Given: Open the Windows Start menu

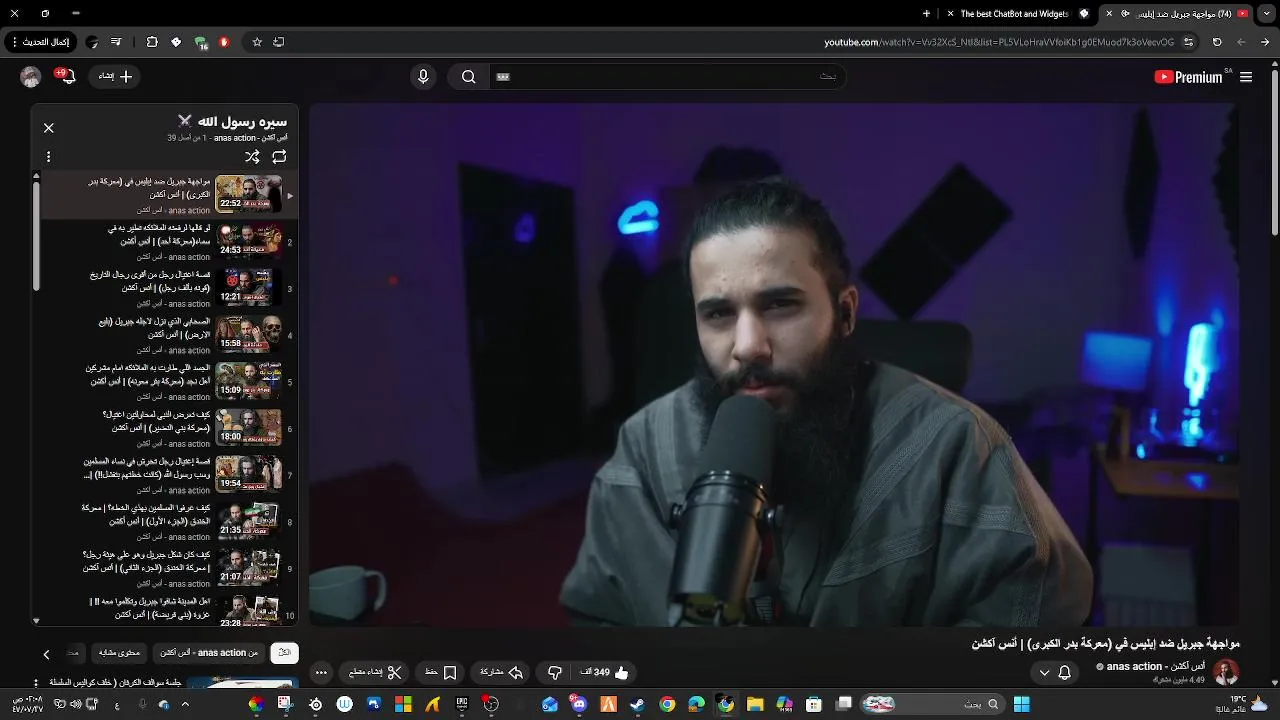Looking at the screenshot, I should click(x=1021, y=704).
